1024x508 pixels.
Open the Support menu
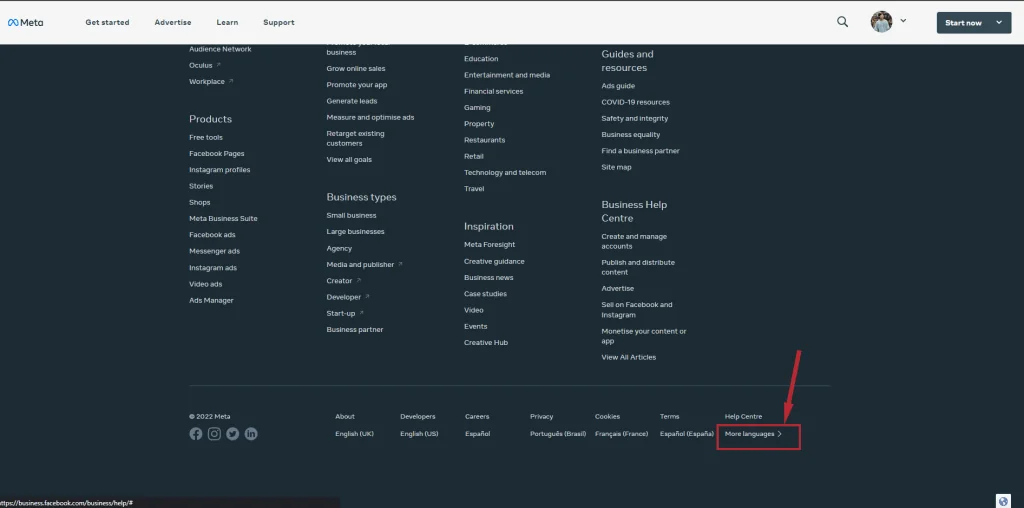coord(279,22)
